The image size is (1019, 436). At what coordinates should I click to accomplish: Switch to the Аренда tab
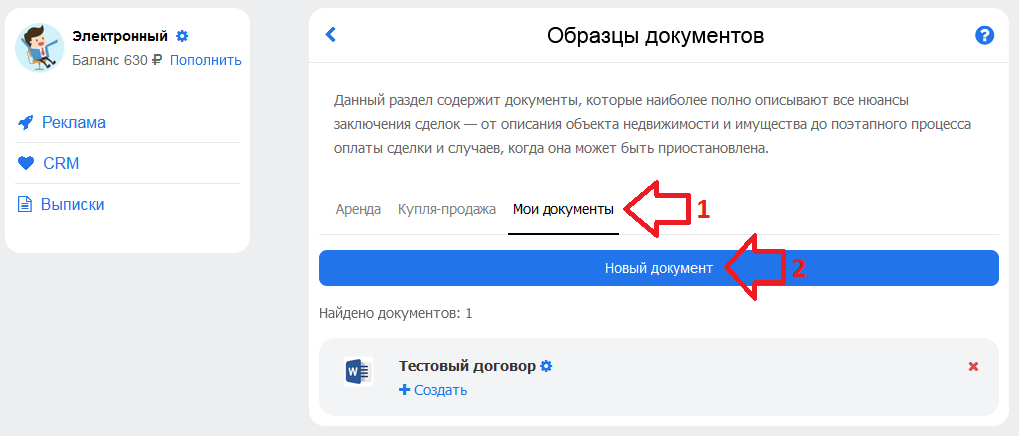click(358, 210)
